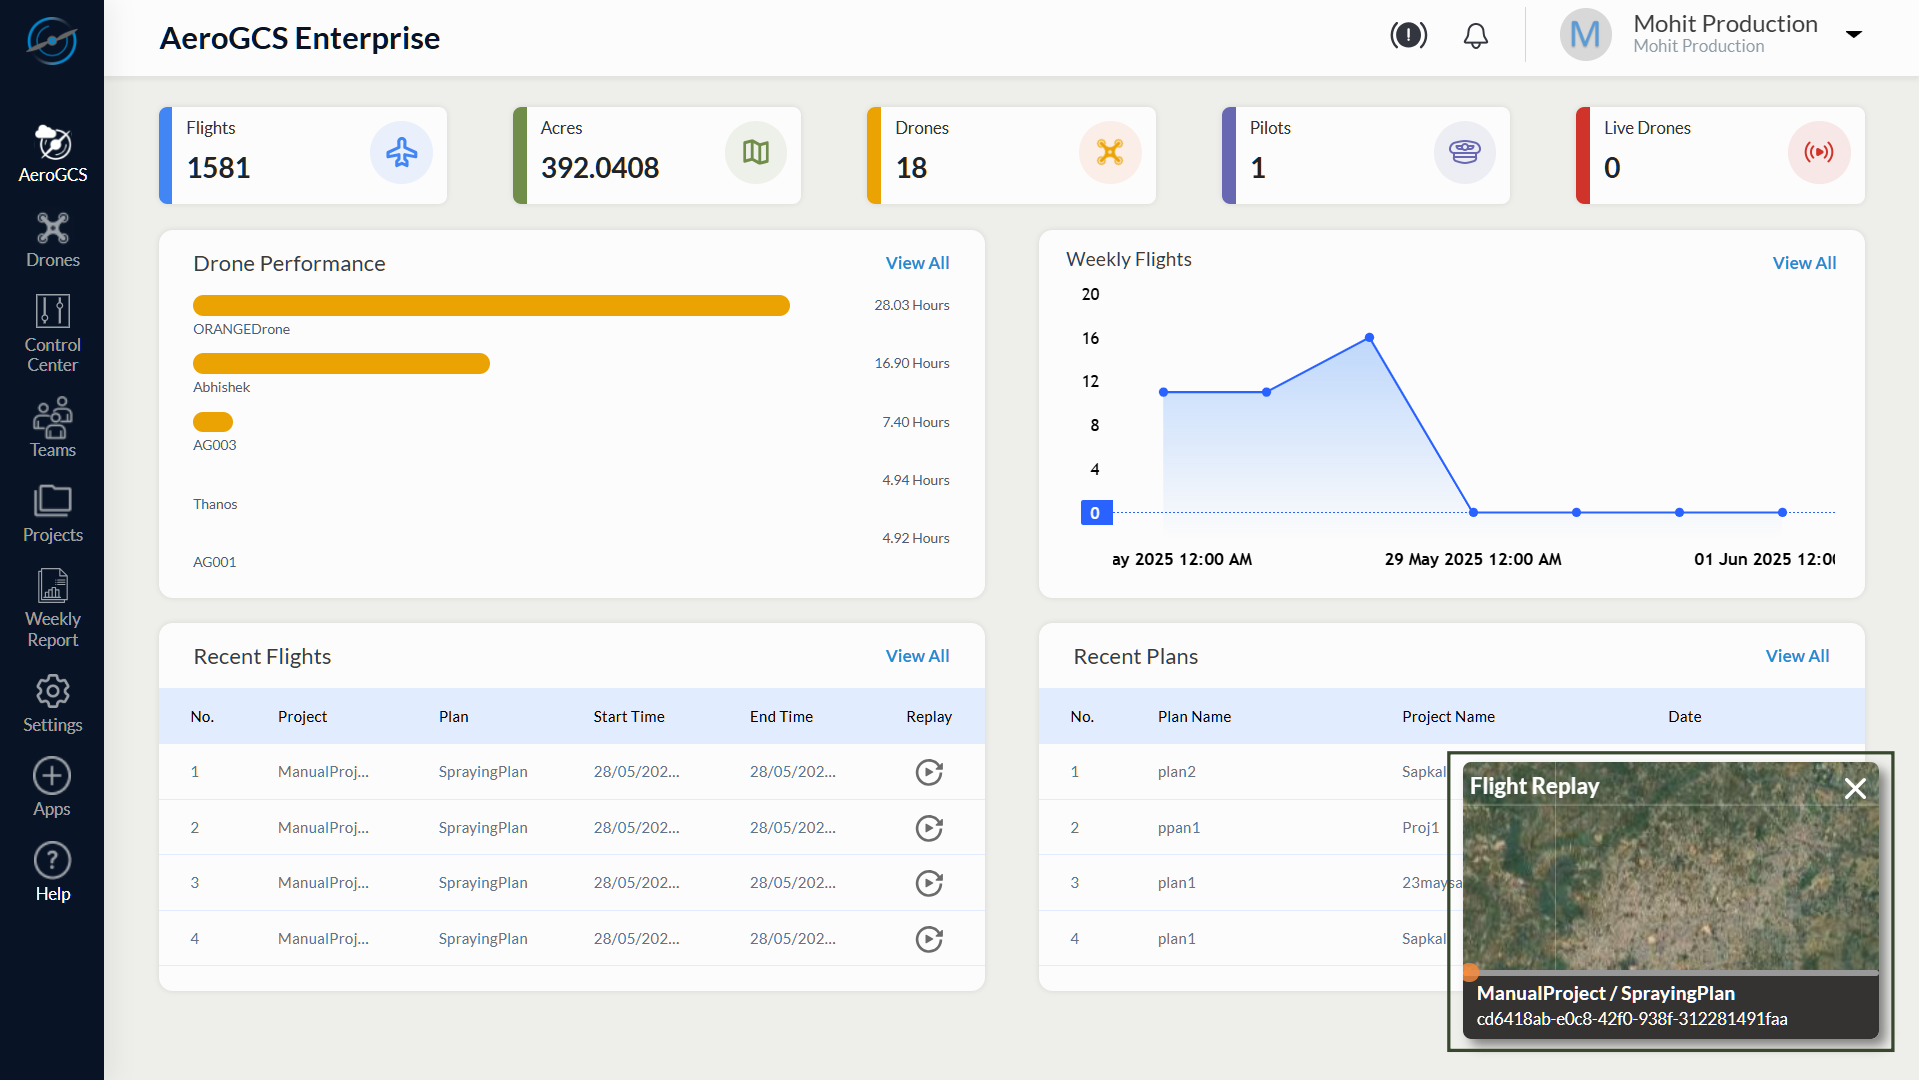Click the Live Drones broadcast icon

(1819, 152)
